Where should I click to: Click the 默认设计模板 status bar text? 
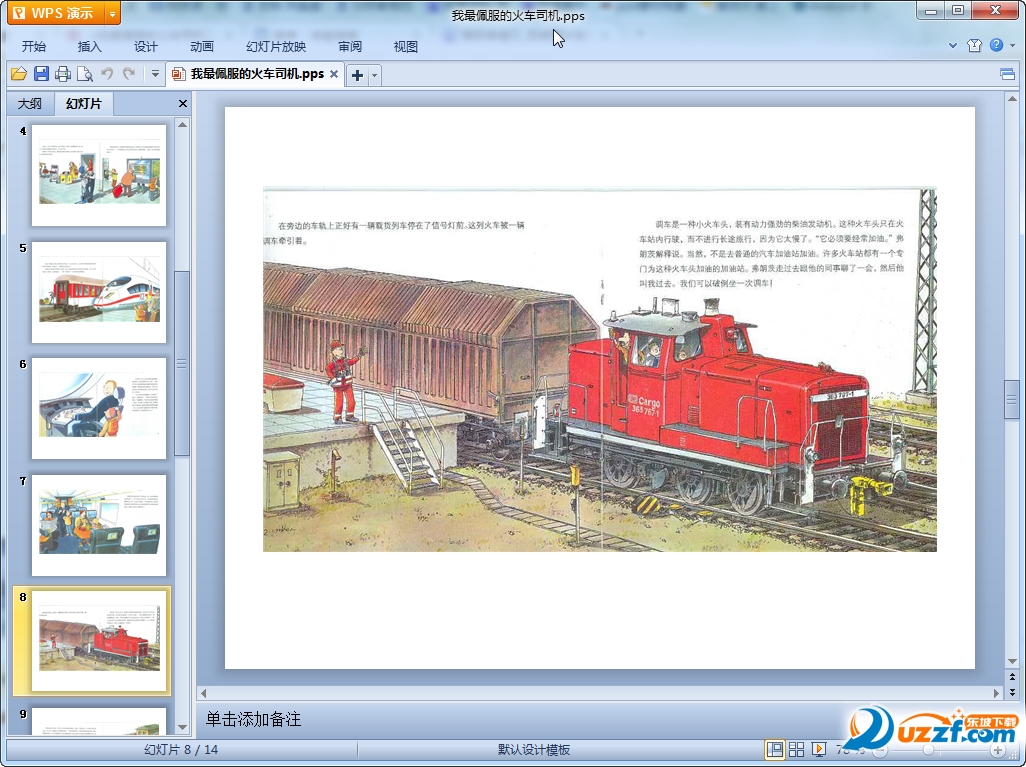[x=533, y=749]
